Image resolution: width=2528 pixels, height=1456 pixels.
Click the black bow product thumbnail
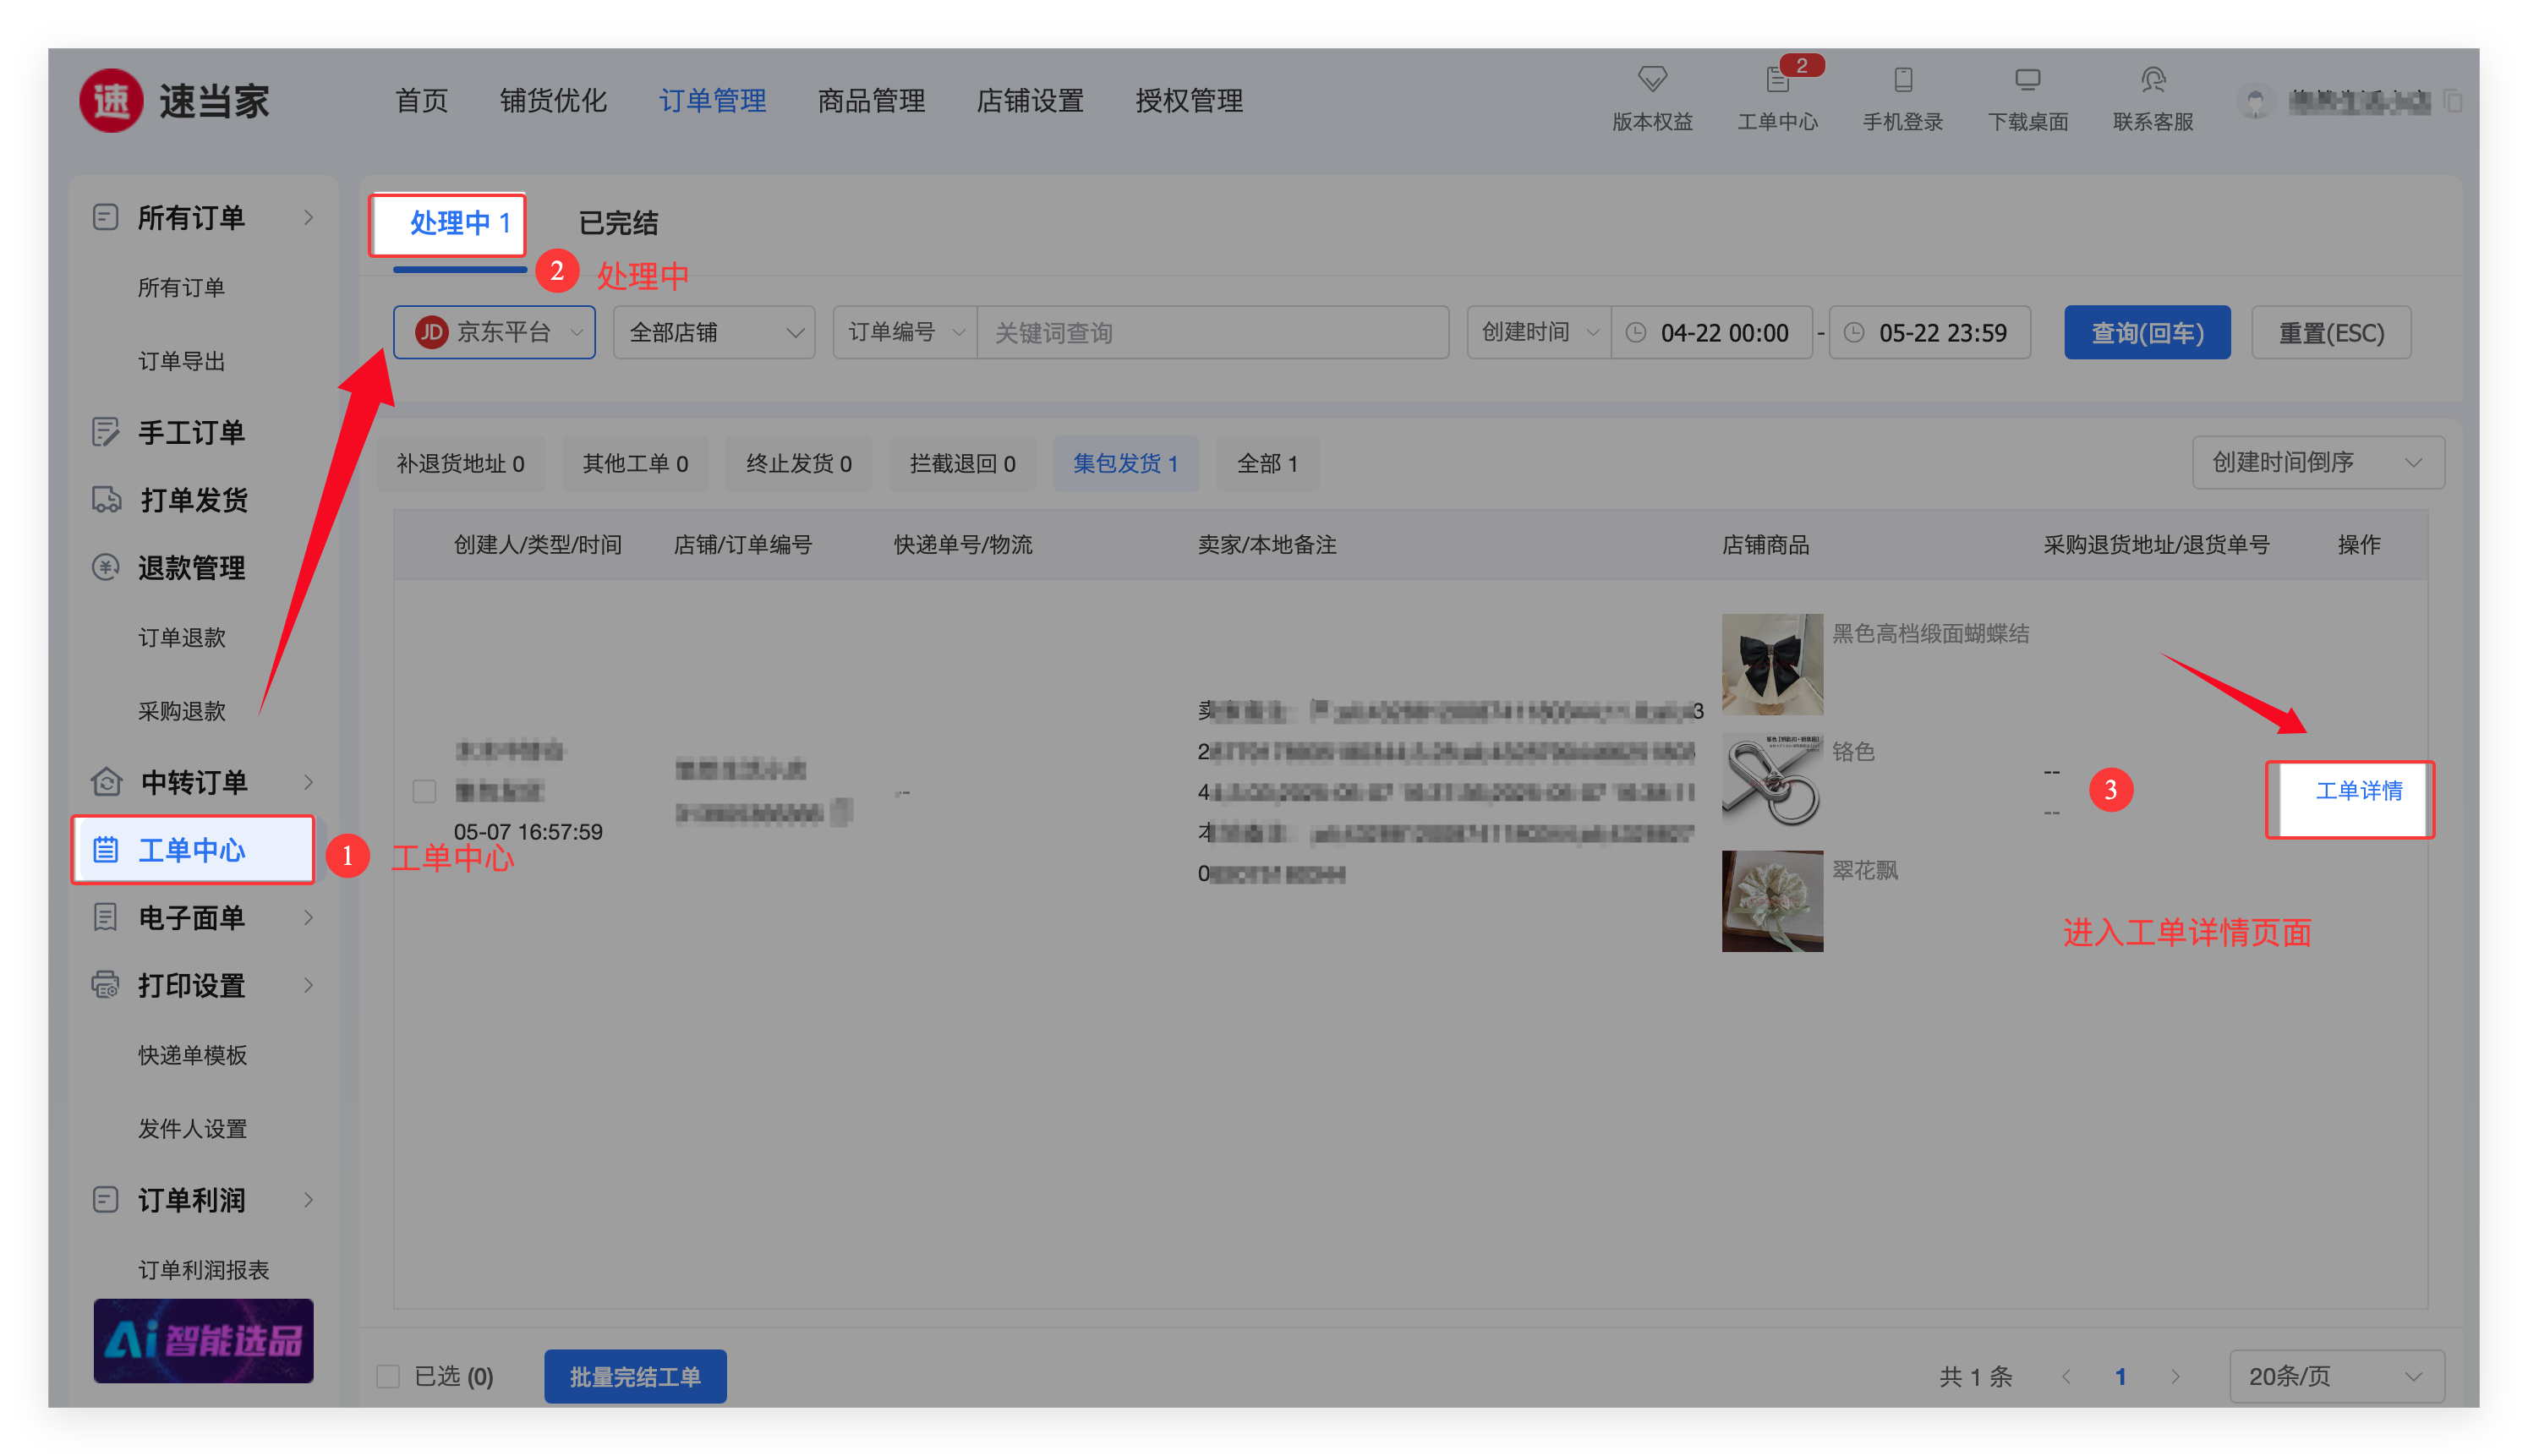point(1771,664)
